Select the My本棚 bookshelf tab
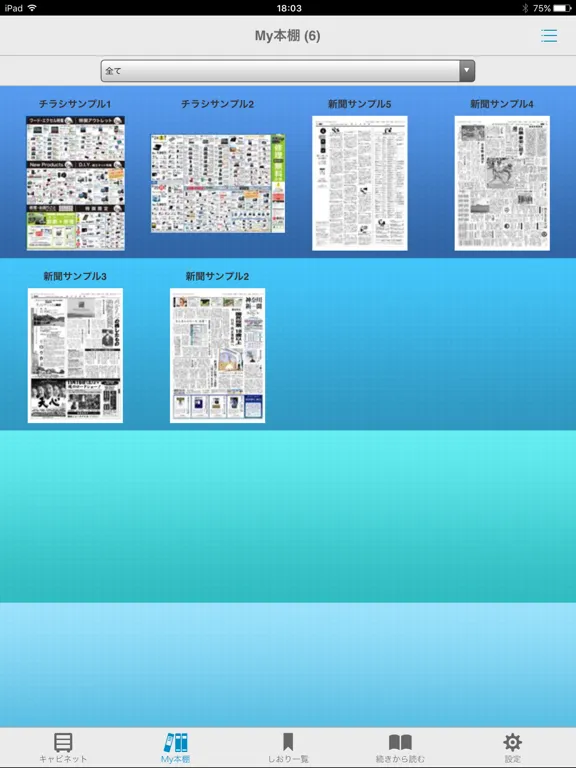 [175, 748]
